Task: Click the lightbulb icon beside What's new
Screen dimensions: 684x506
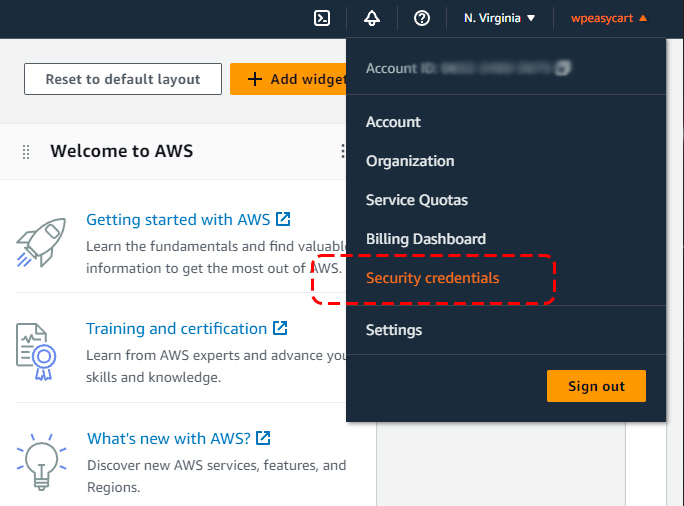Action: tap(41, 462)
